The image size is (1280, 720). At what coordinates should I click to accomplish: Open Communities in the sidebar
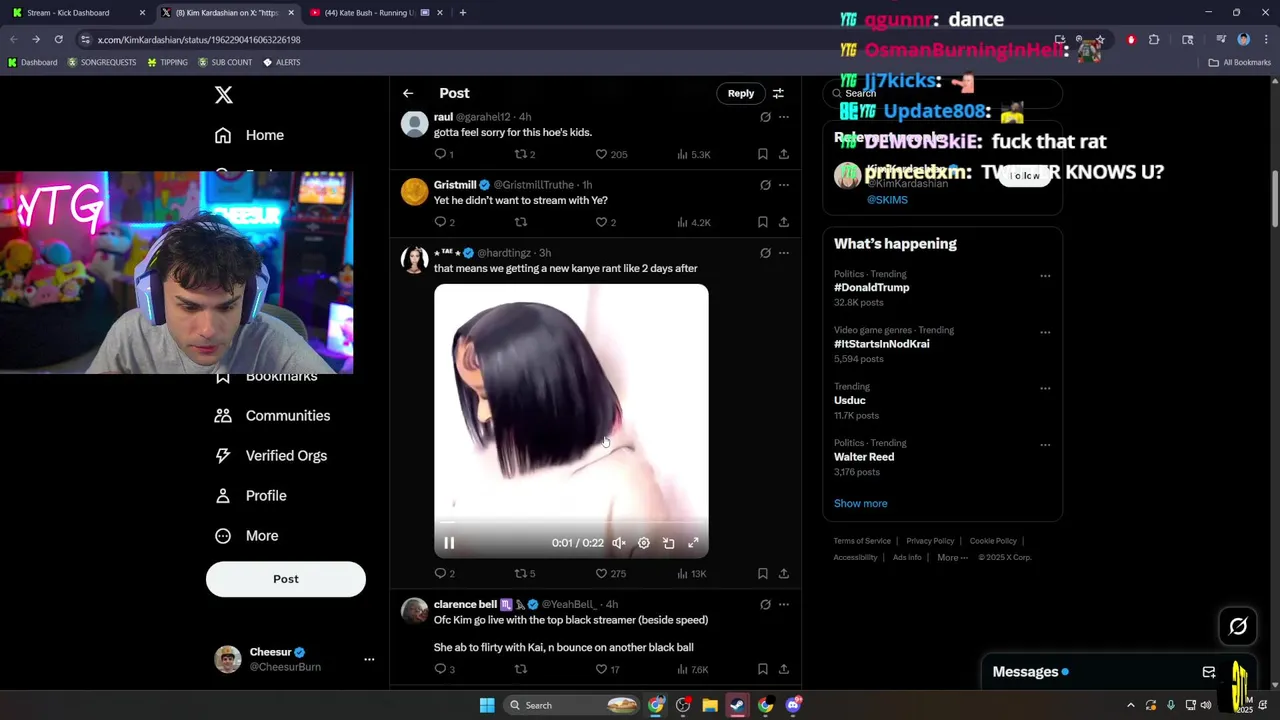tap(272, 415)
